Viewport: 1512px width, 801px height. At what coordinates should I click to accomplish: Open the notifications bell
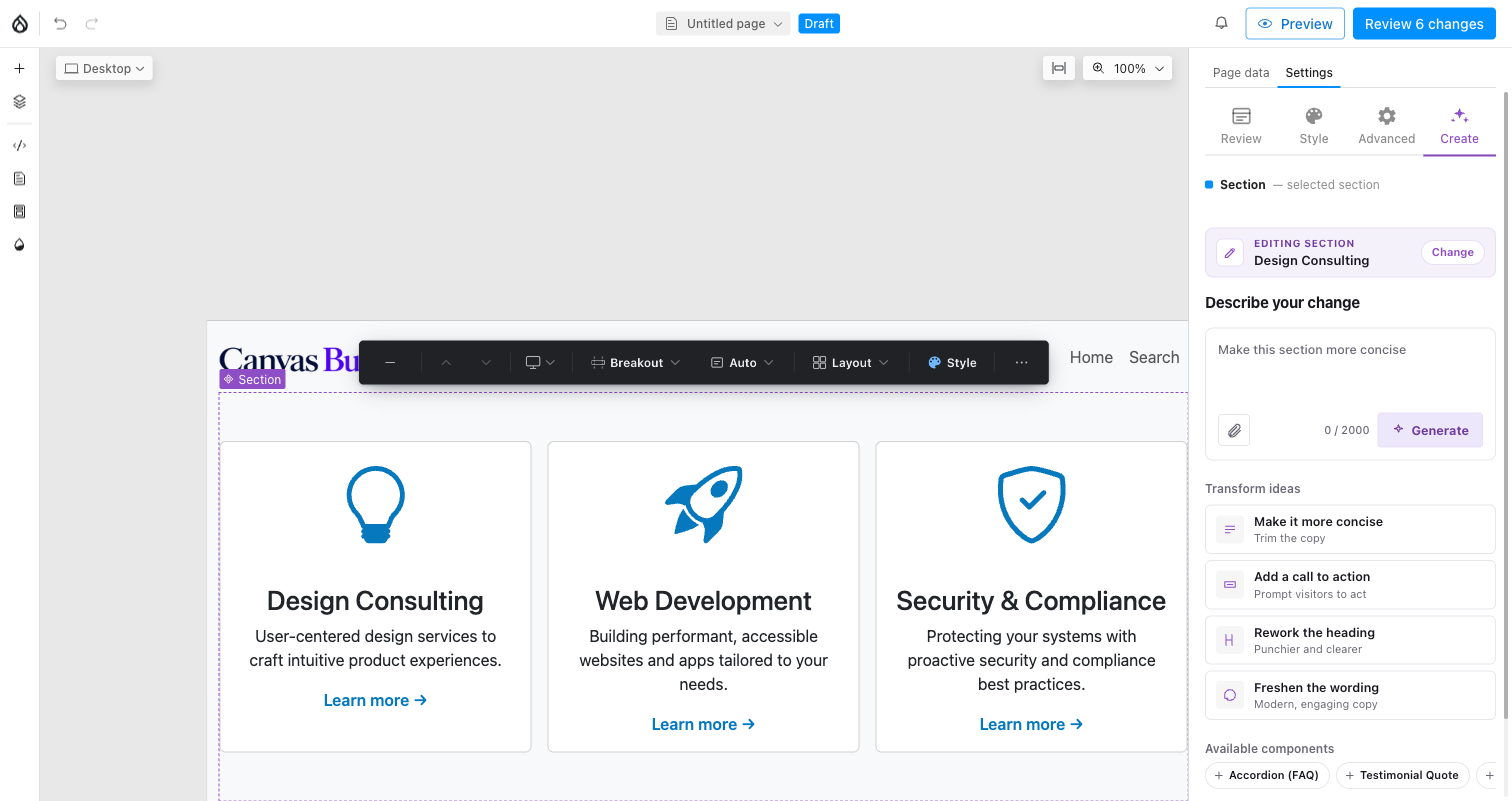click(x=1221, y=23)
